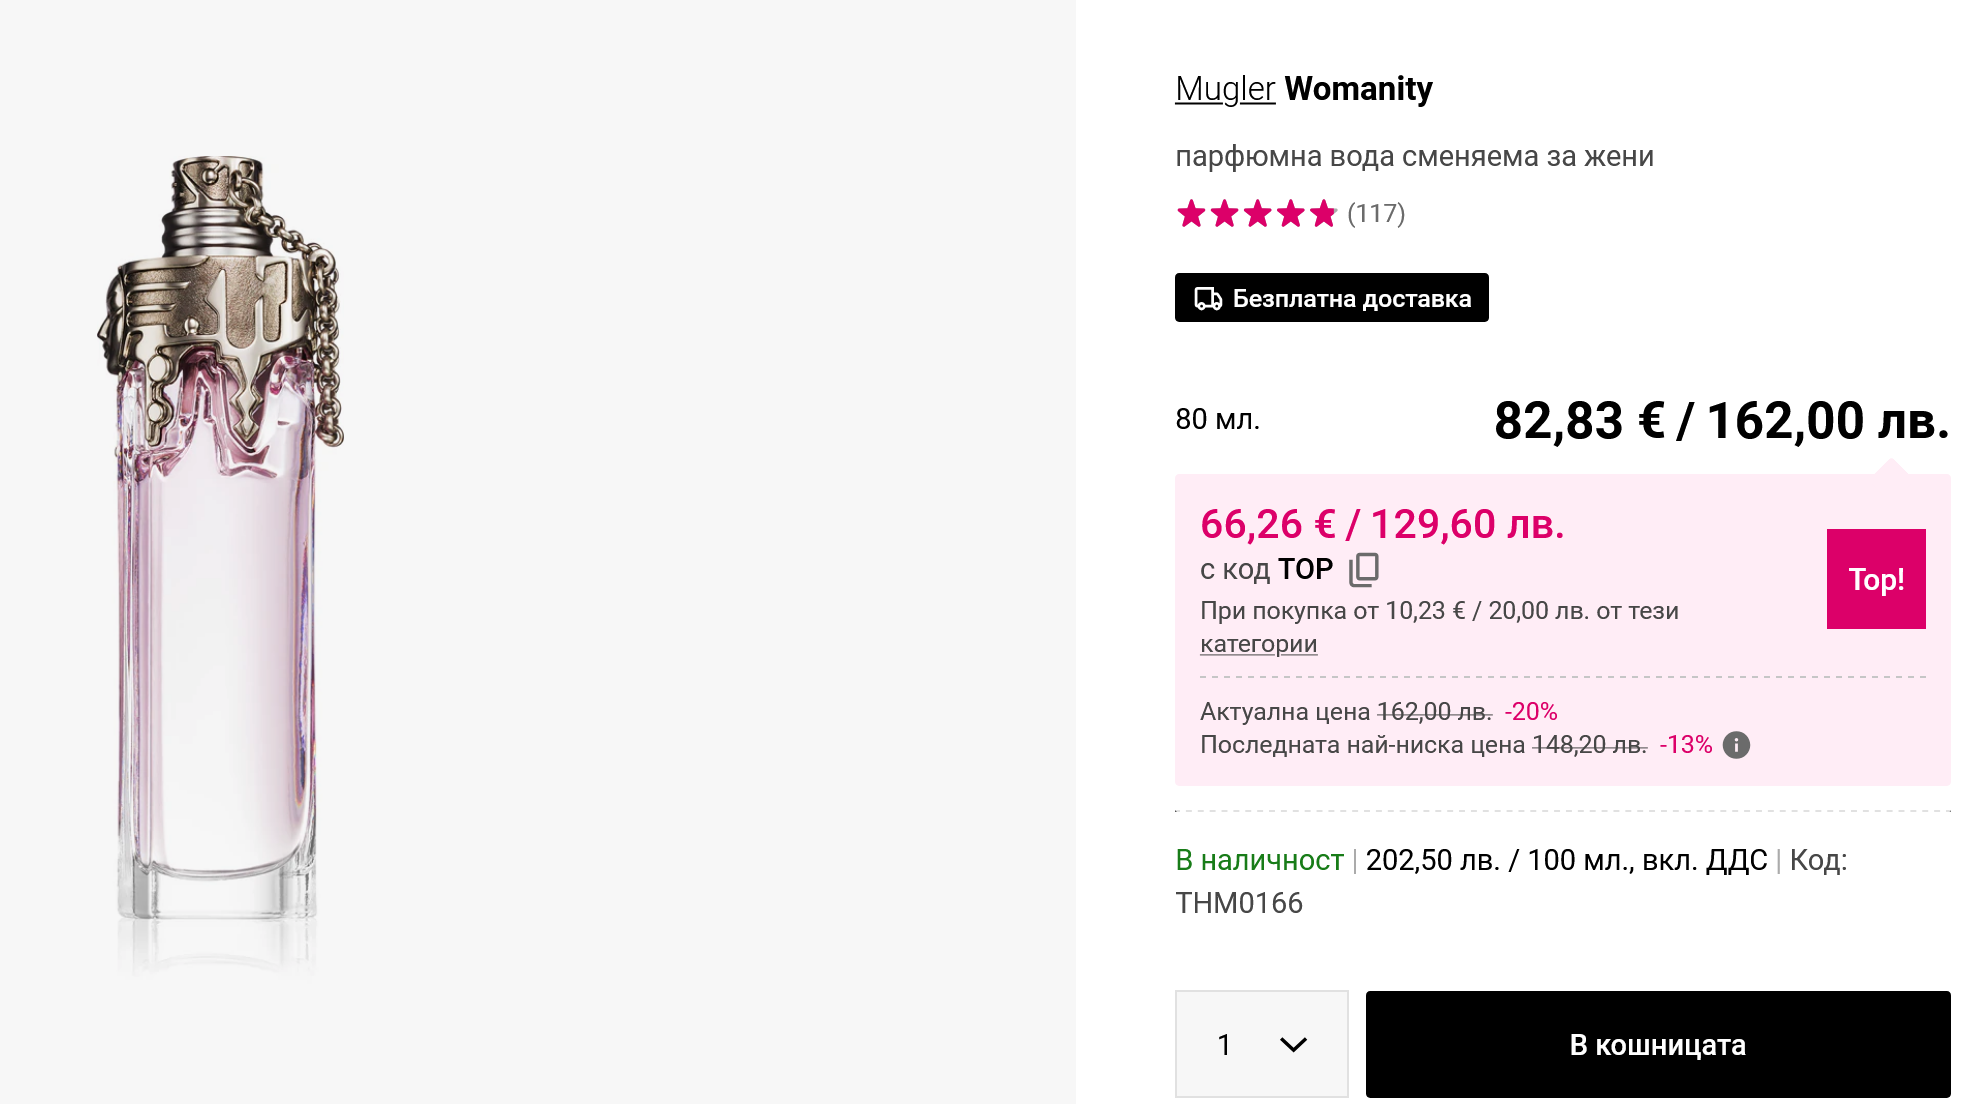Click the pink Top! badge
Image resolution: width=1982 pixels, height=1104 pixels.
click(1876, 579)
